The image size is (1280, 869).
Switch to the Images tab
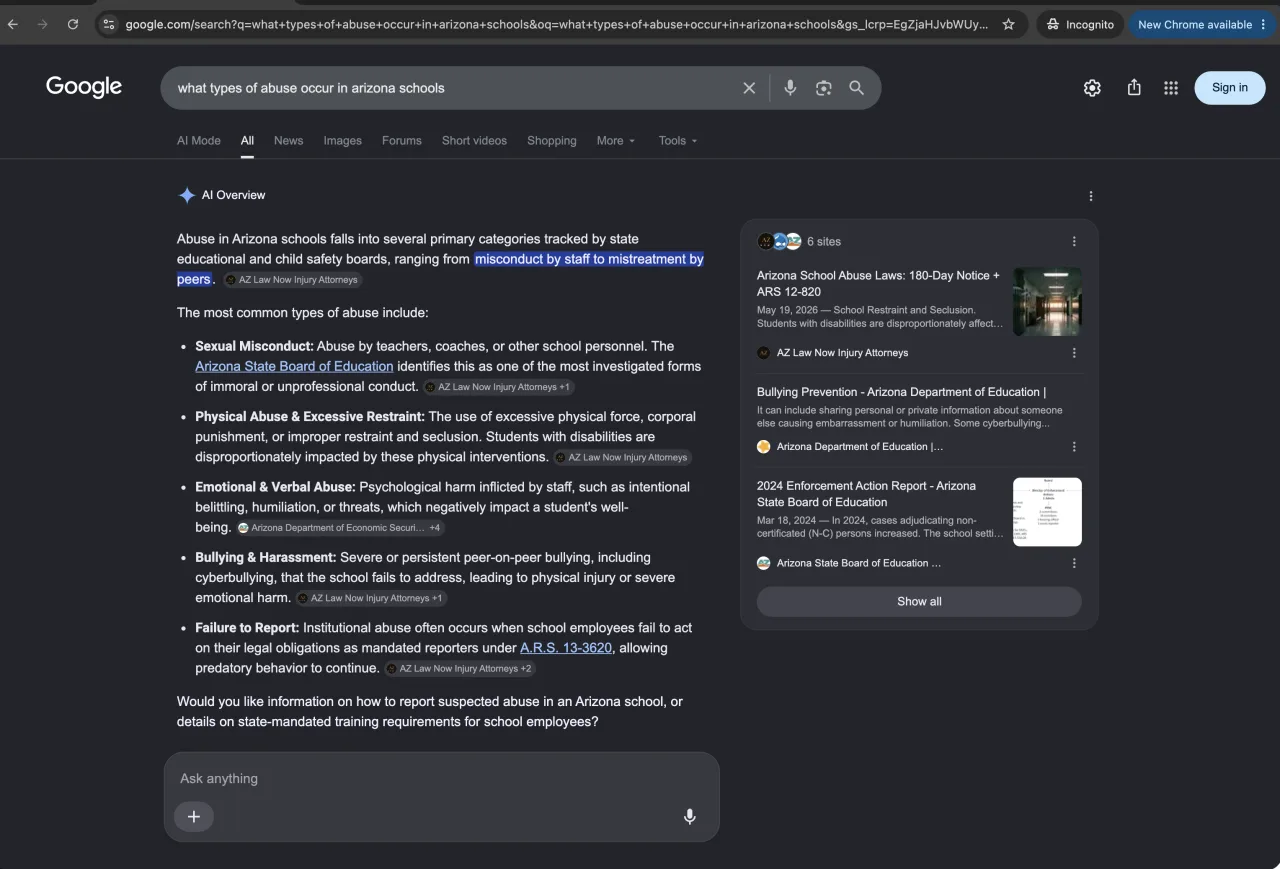342,141
